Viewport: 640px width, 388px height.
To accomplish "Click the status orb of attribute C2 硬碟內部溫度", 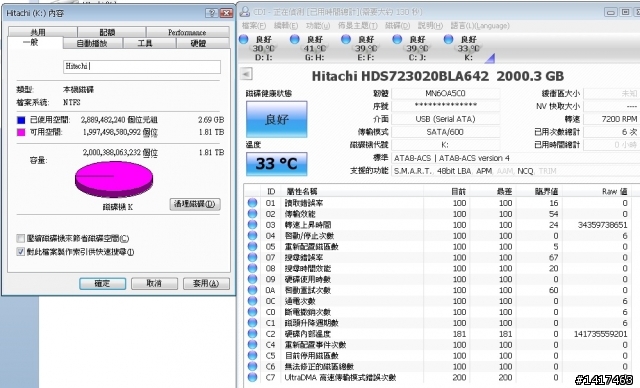I will click(x=252, y=333).
